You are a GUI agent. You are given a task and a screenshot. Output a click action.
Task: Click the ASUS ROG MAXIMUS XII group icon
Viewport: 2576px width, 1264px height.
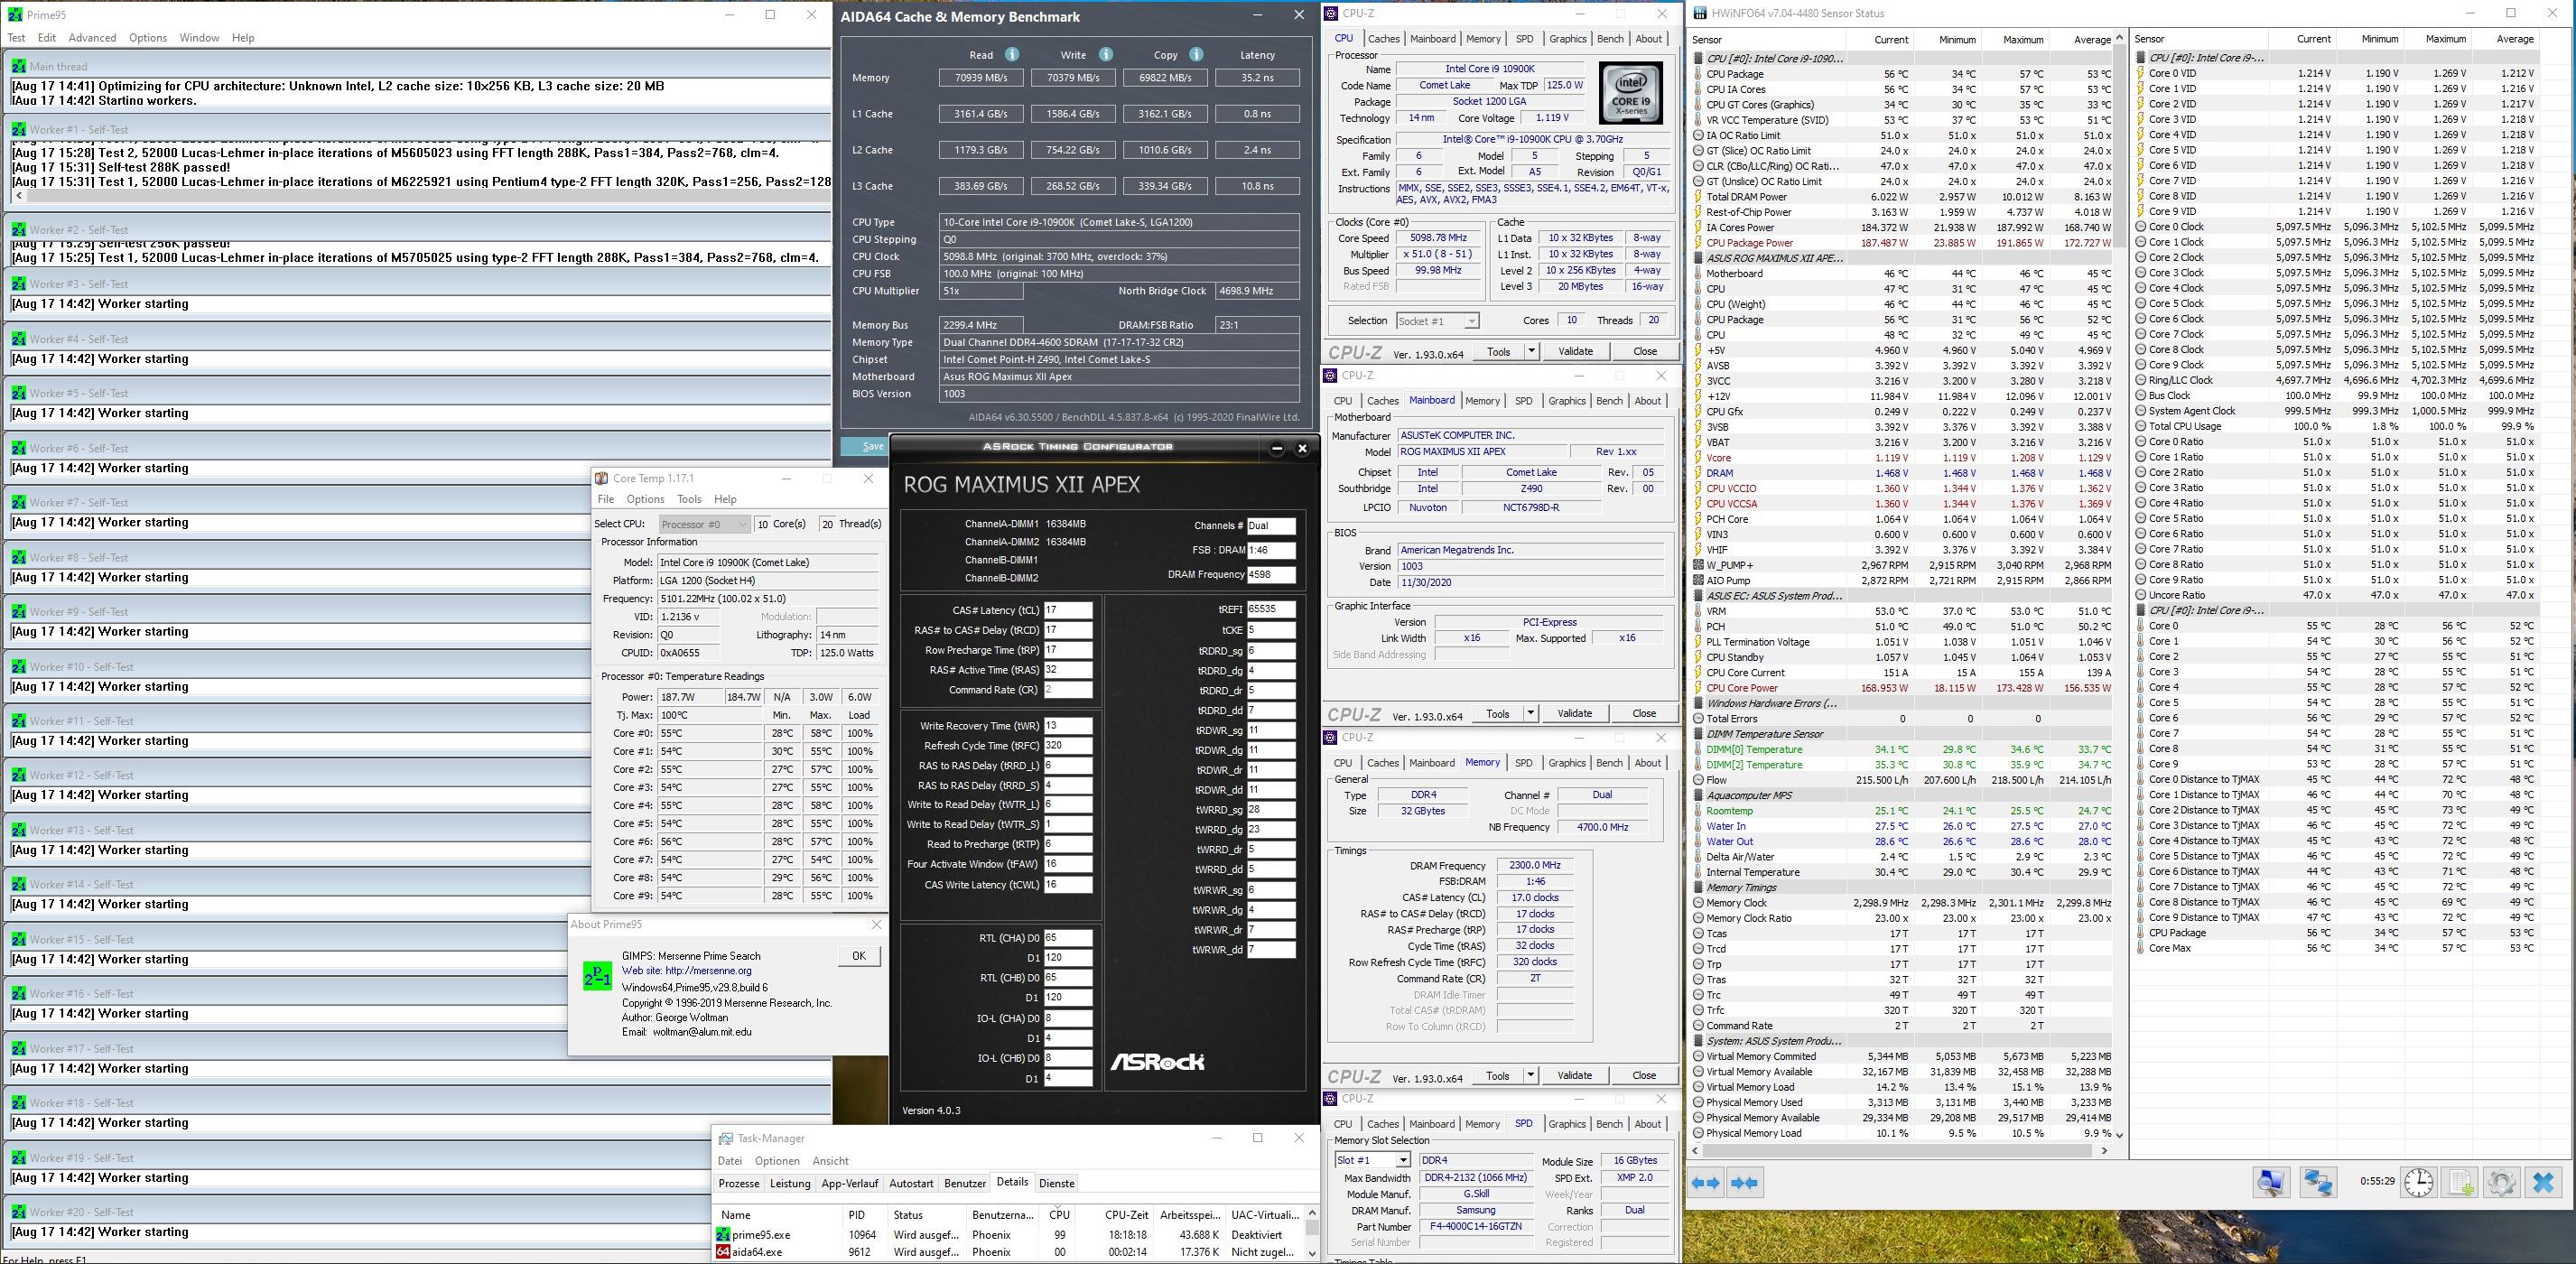tap(1699, 258)
